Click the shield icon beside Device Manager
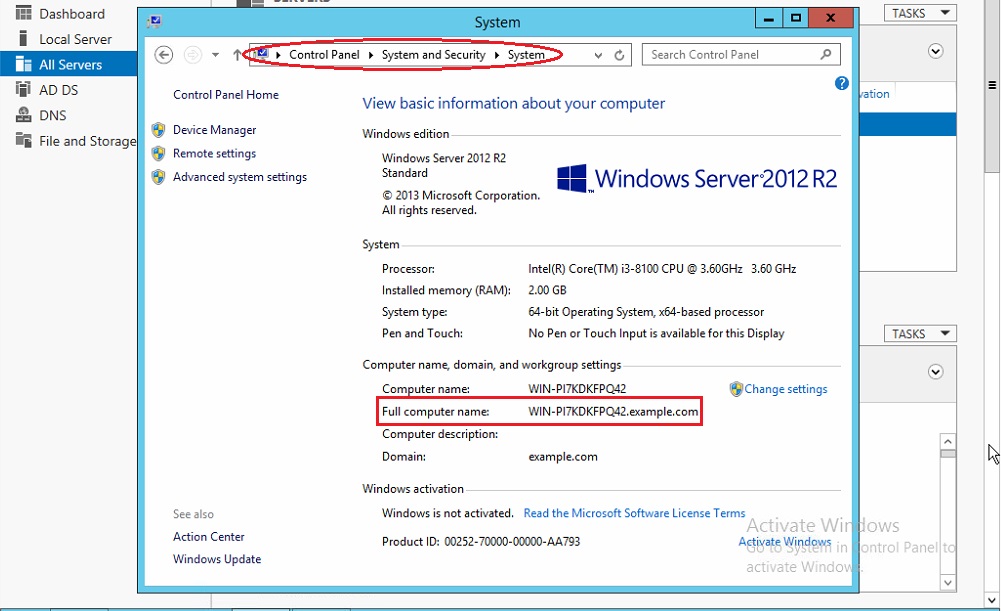The width and height of the screenshot is (1001, 611). [158, 130]
